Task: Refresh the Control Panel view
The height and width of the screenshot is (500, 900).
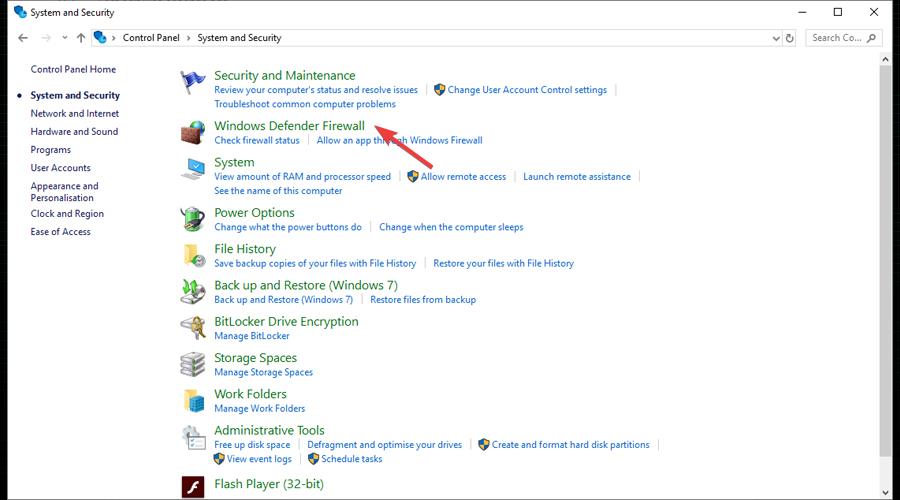Action: tap(790, 38)
